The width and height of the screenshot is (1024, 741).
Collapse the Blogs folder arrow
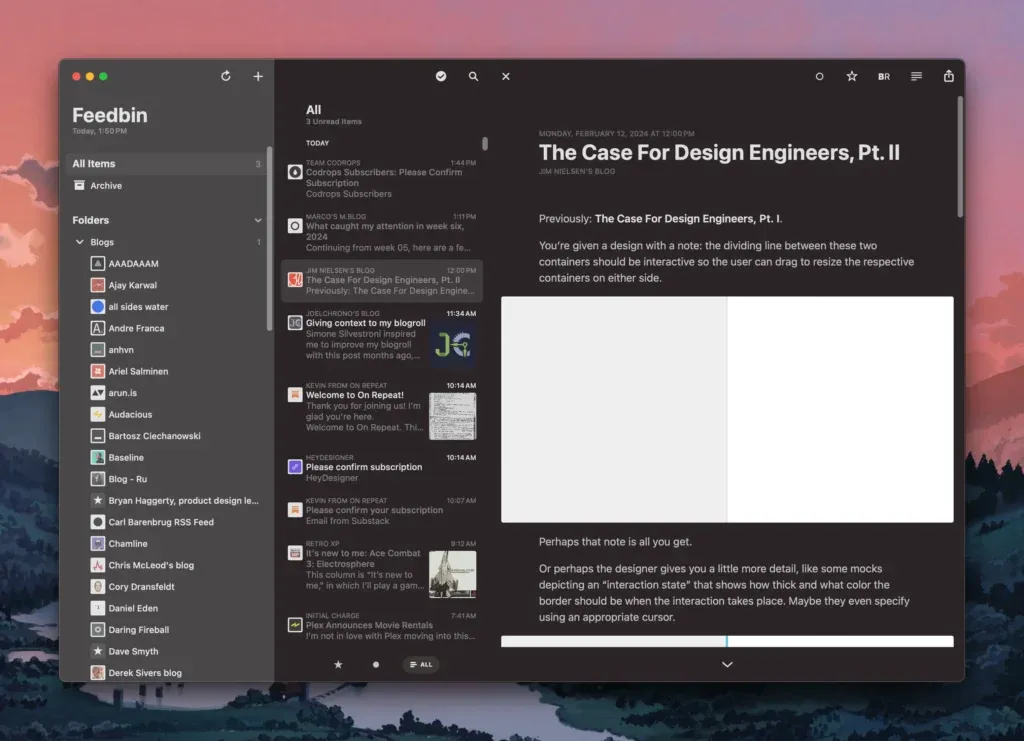click(x=80, y=242)
